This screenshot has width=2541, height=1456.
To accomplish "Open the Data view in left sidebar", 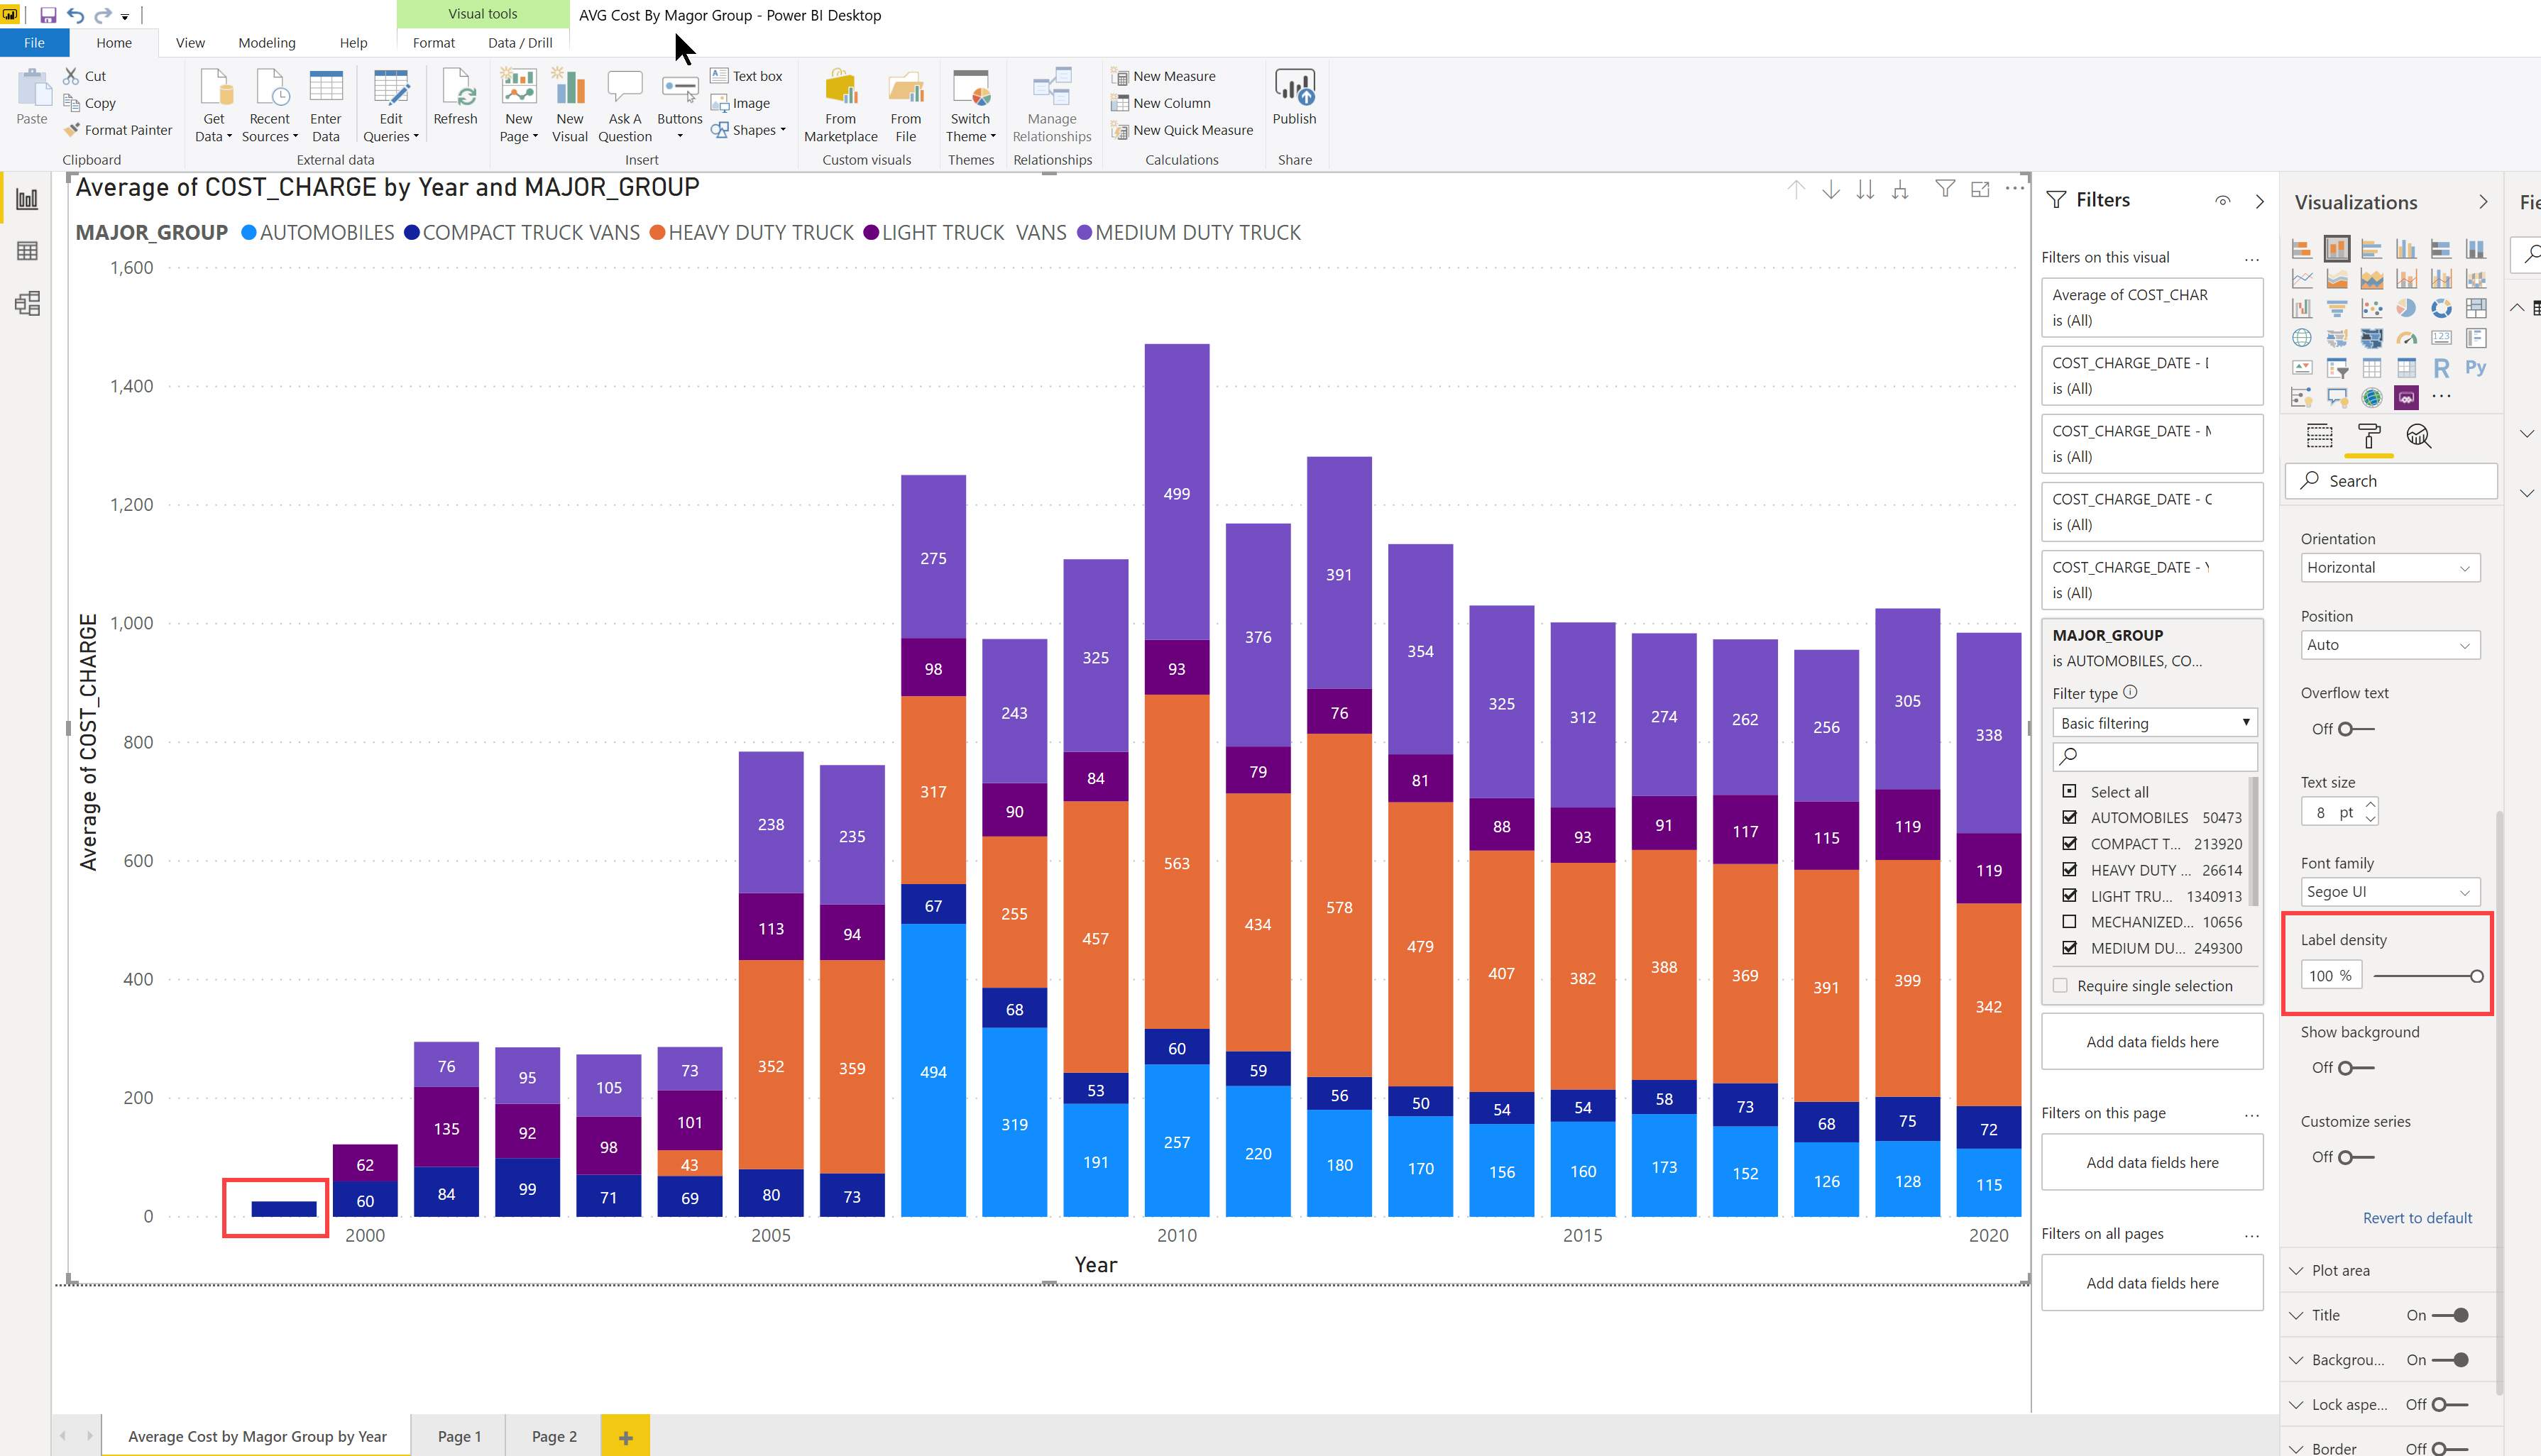I will coord(28,251).
